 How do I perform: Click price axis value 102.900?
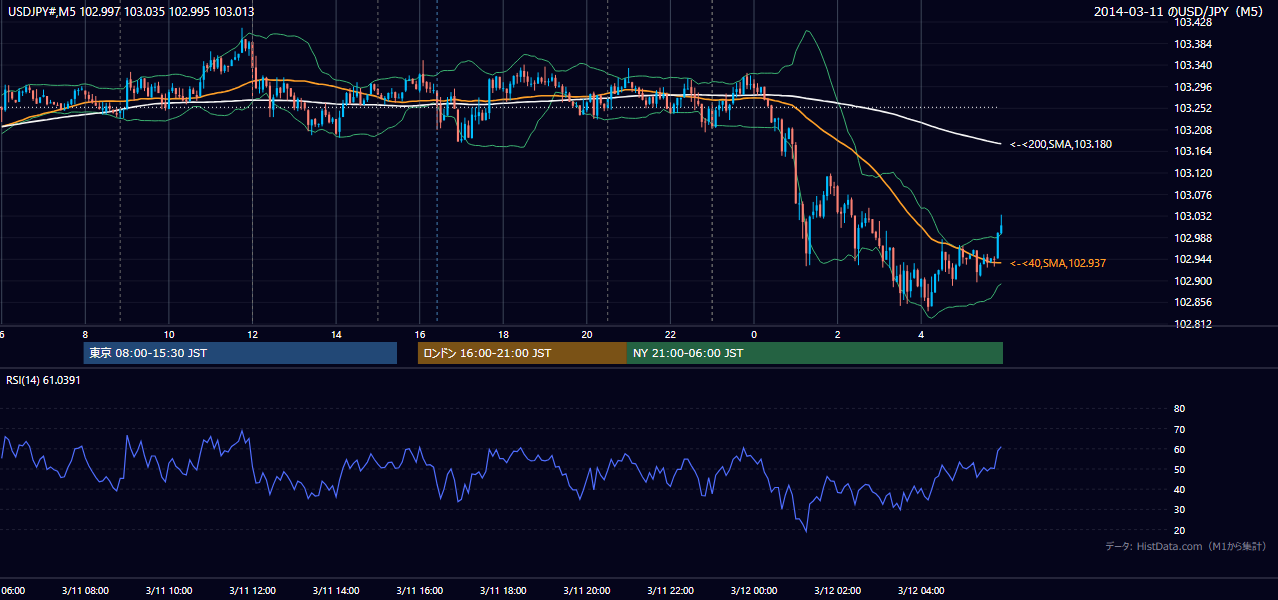point(1193,281)
